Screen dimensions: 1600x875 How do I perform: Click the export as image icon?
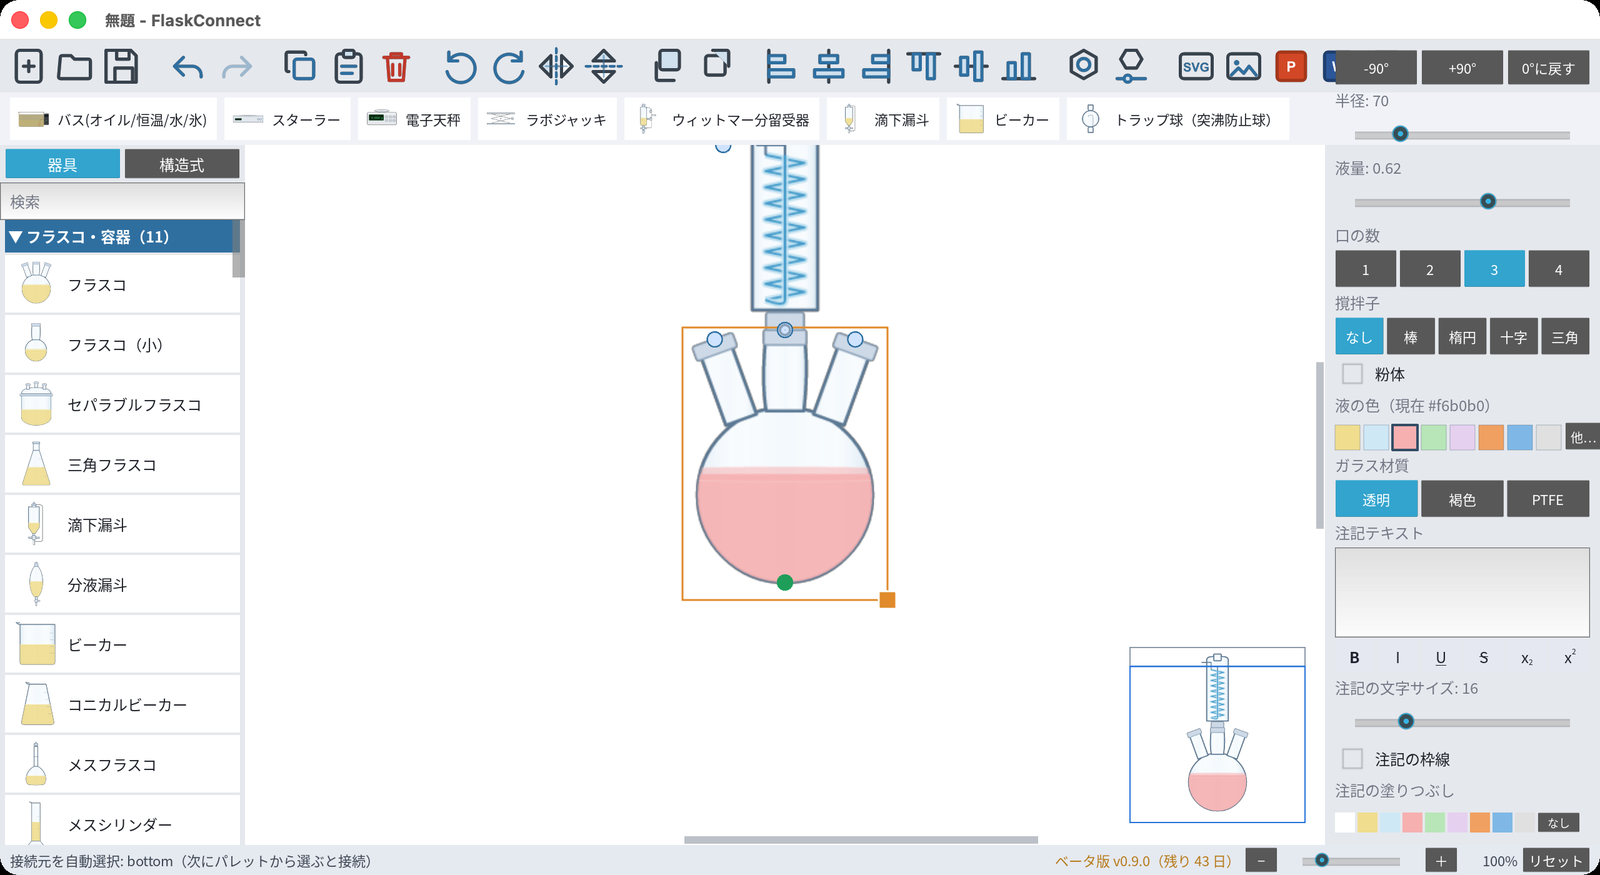(1243, 67)
